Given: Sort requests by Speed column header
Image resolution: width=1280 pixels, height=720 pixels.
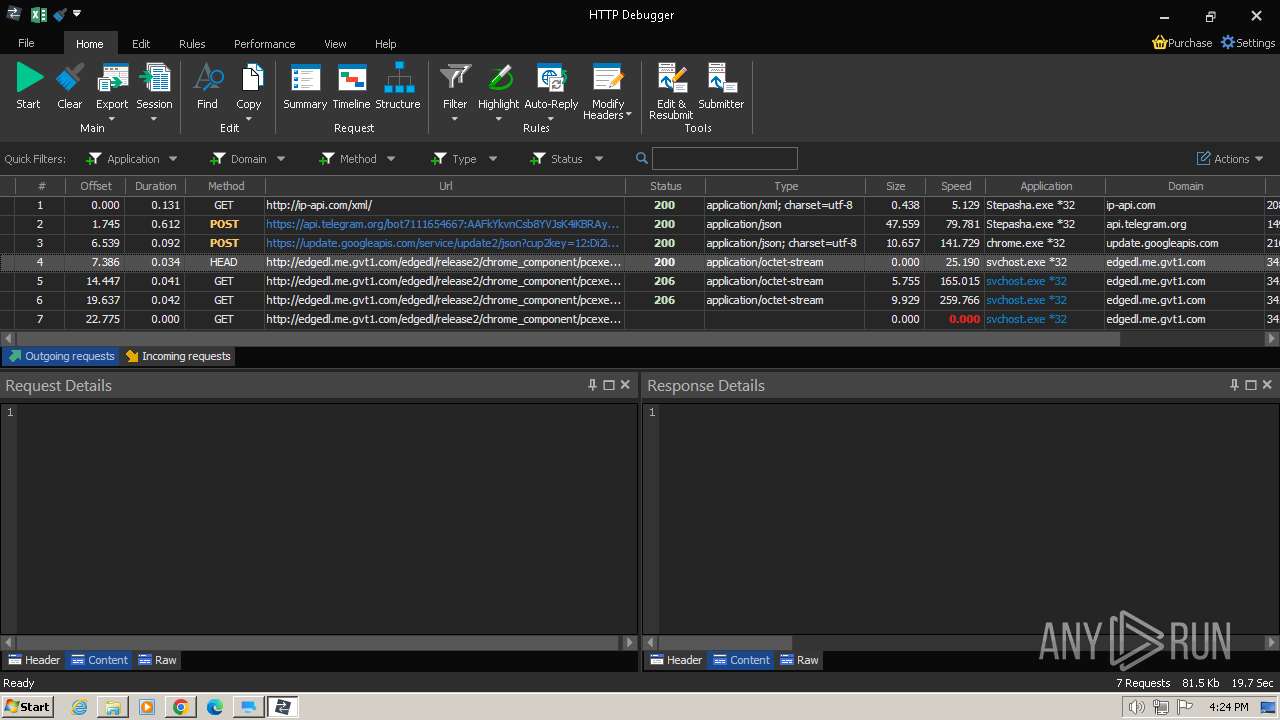Looking at the screenshot, I should [955, 186].
